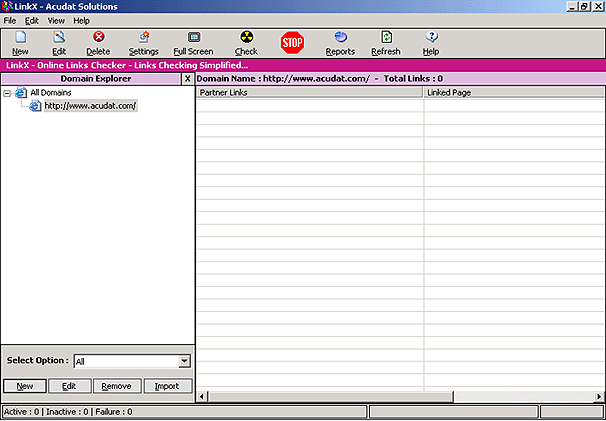The image size is (606, 421).
Task: Click the Edit button in Domain Explorer
Action: 69,386
